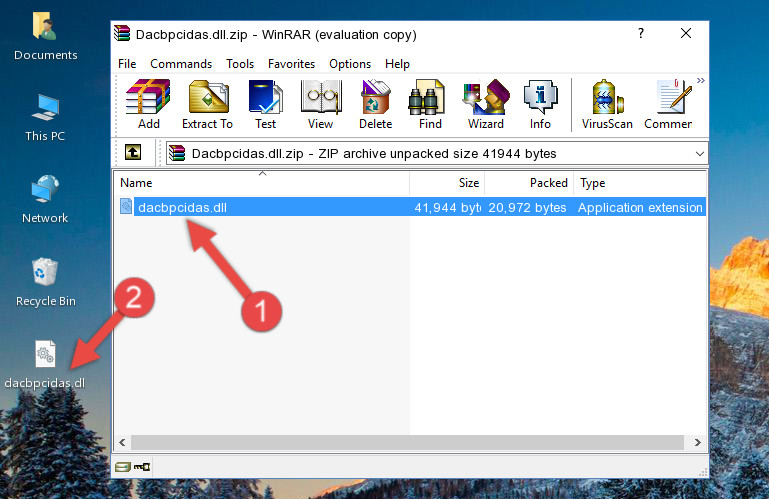Click the key password status bar icon
Screen dimensions: 769x499
tap(142, 467)
